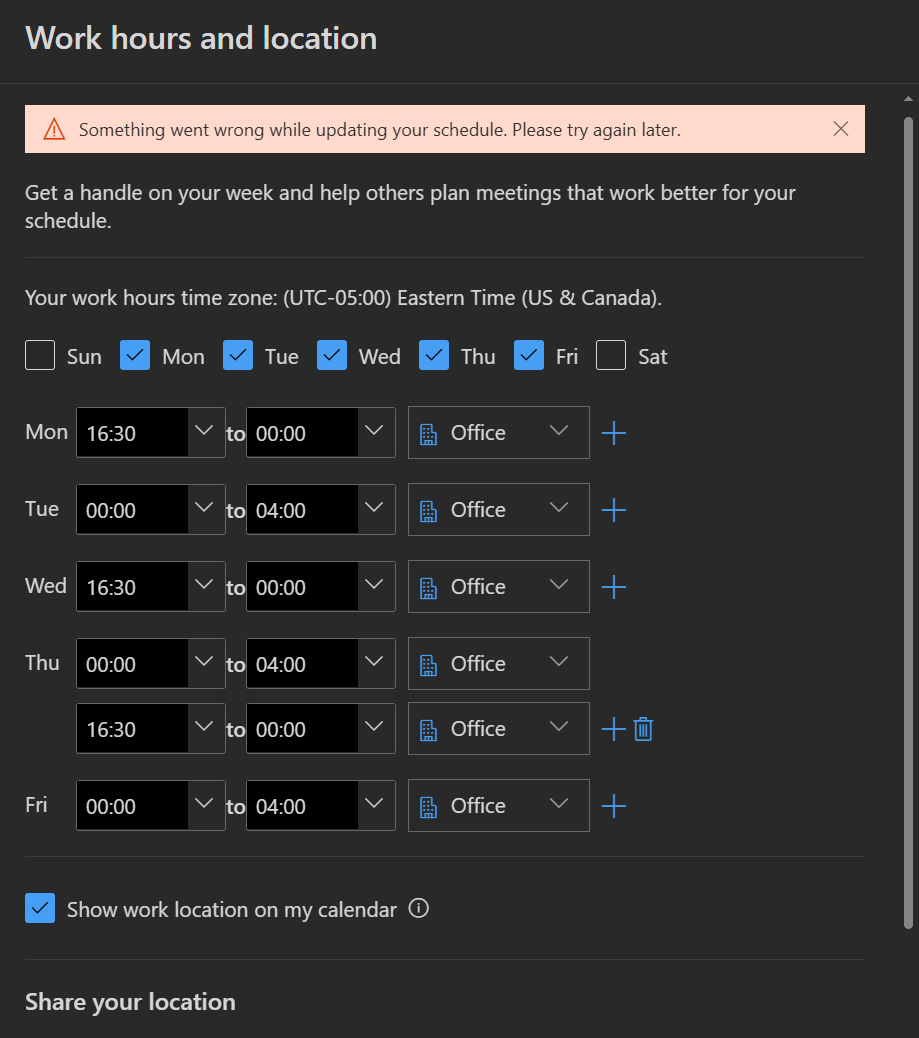Screen dimensions: 919x1038
Task: Open Thu second row Office location dropdown
Action: click(x=499, y=729)
